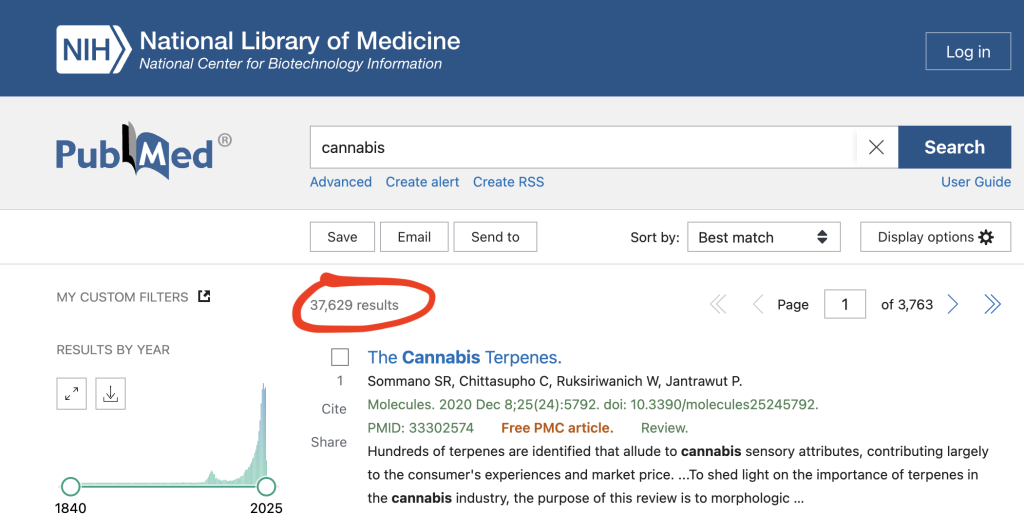This screenshot has height=532, width=1024.
Task: Open the Sort by Best match dropdown
Action: pyautogui.click(x=763, y=237)
